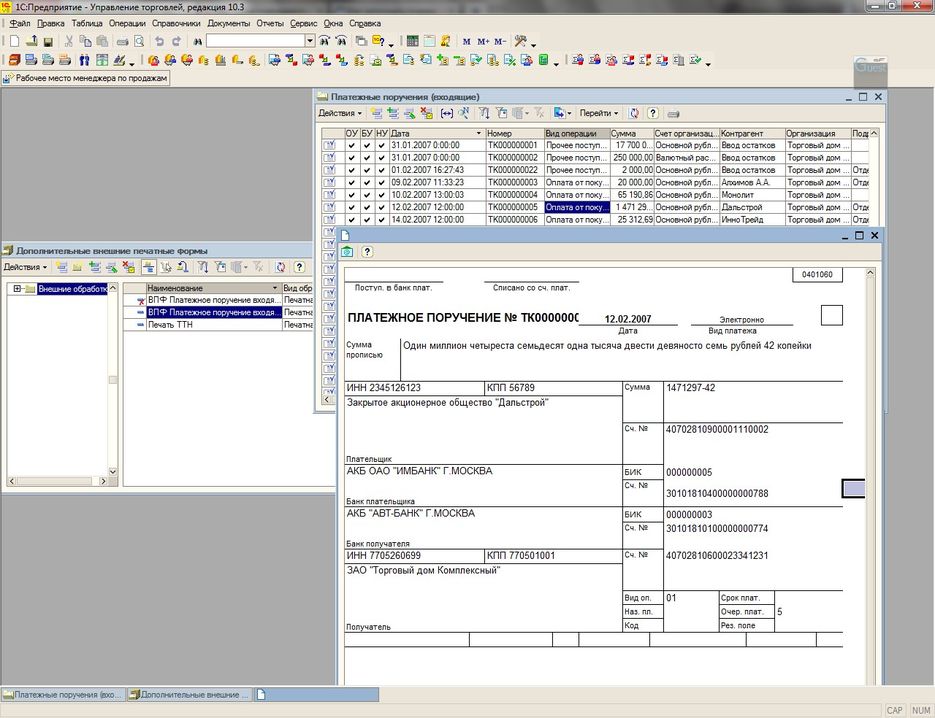
Task: Click help icon in external print forms window
Action: pos(299,267)
